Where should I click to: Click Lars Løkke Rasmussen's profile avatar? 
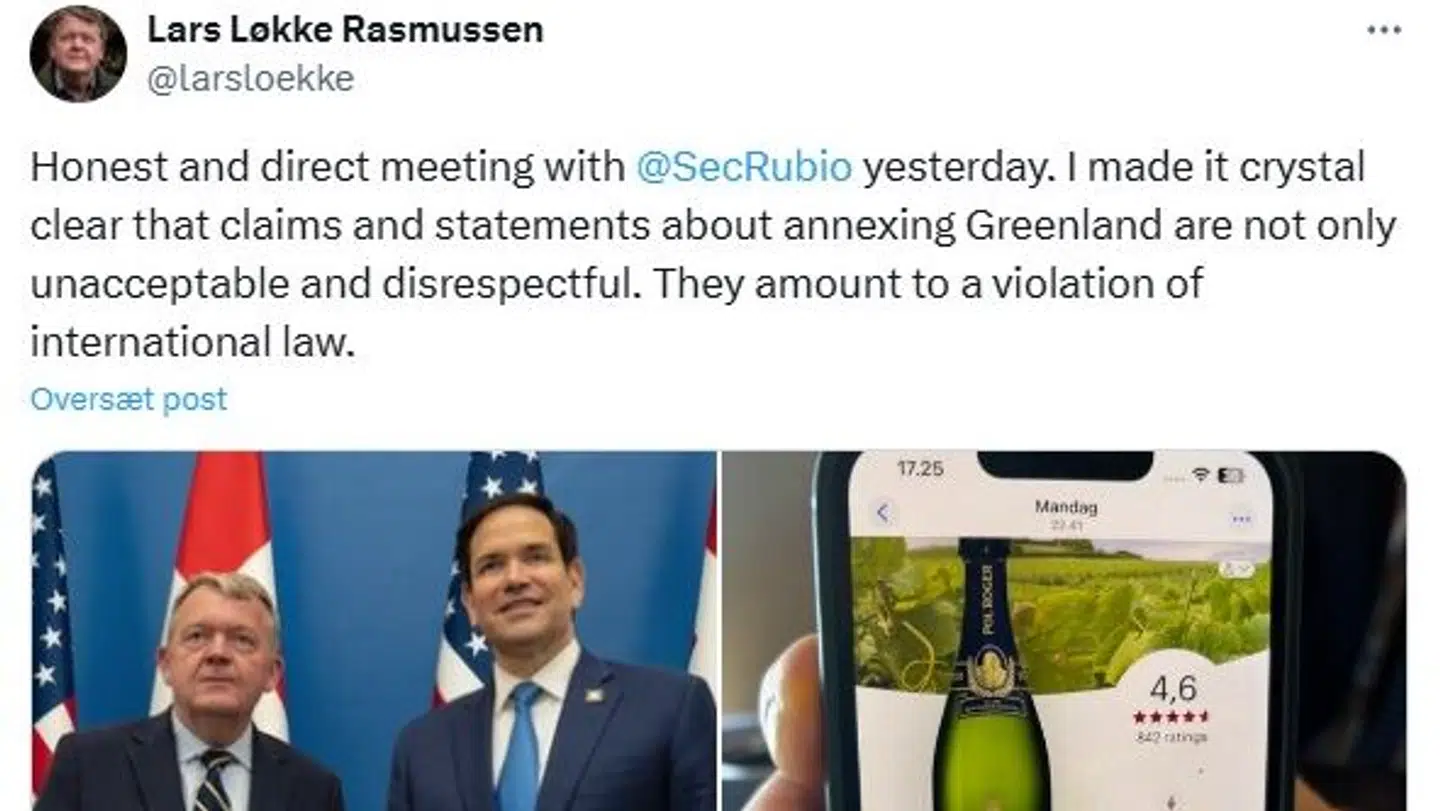[78, 53]
